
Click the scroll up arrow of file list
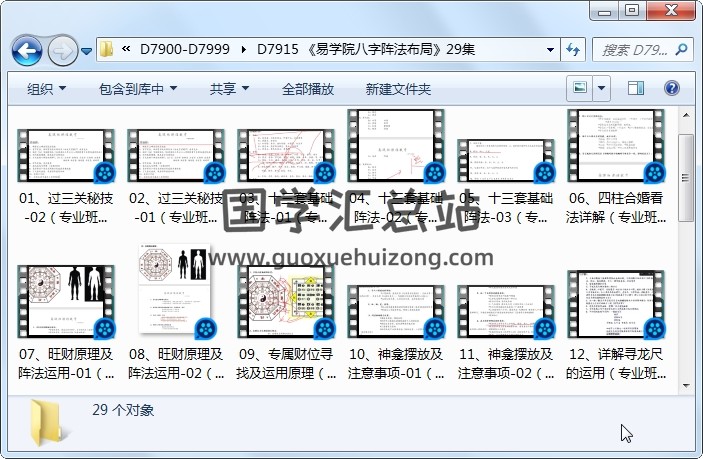pos(686,116)
